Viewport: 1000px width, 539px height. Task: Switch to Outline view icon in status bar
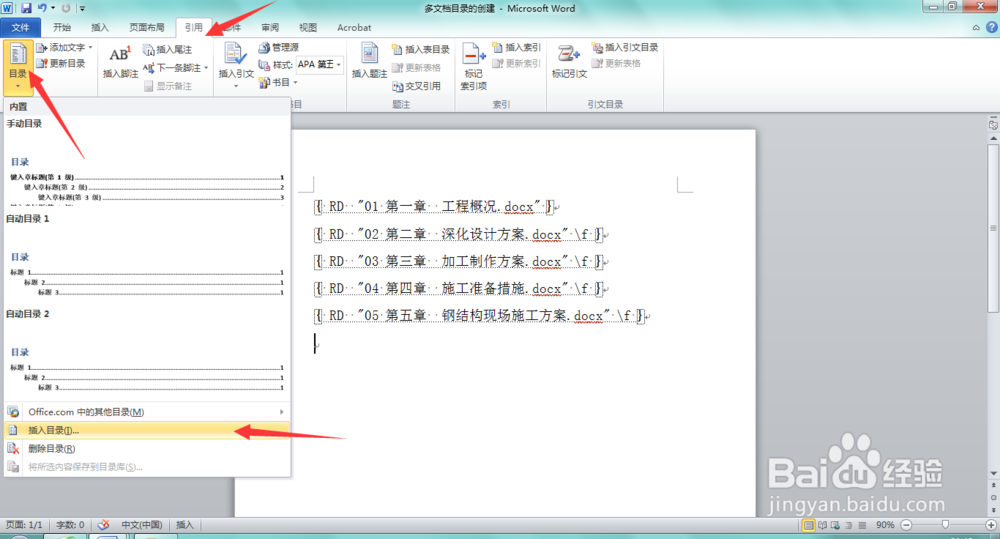[848, 525]
